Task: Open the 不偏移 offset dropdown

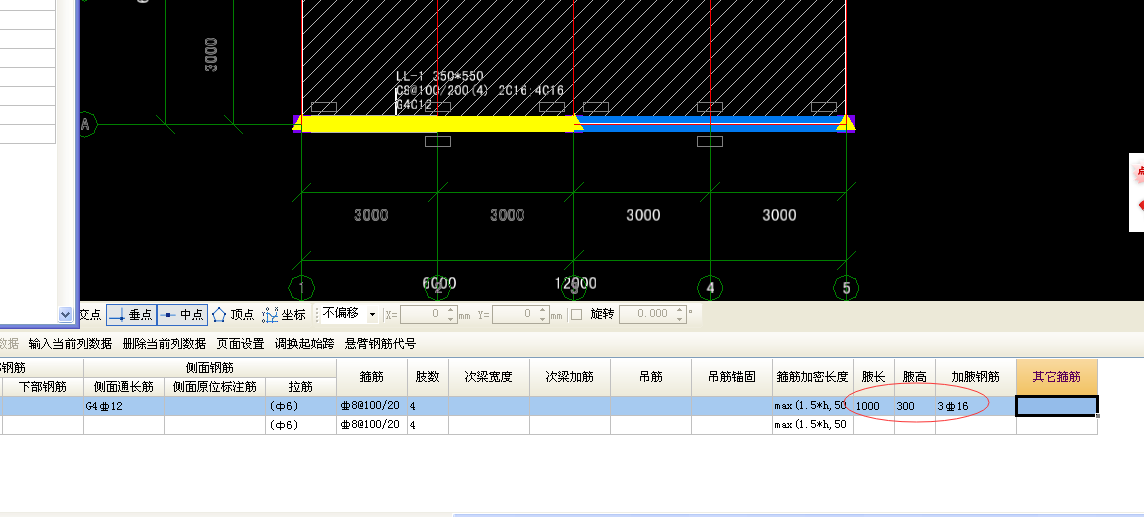Action: pyautogui.click(x=372, y=314)
